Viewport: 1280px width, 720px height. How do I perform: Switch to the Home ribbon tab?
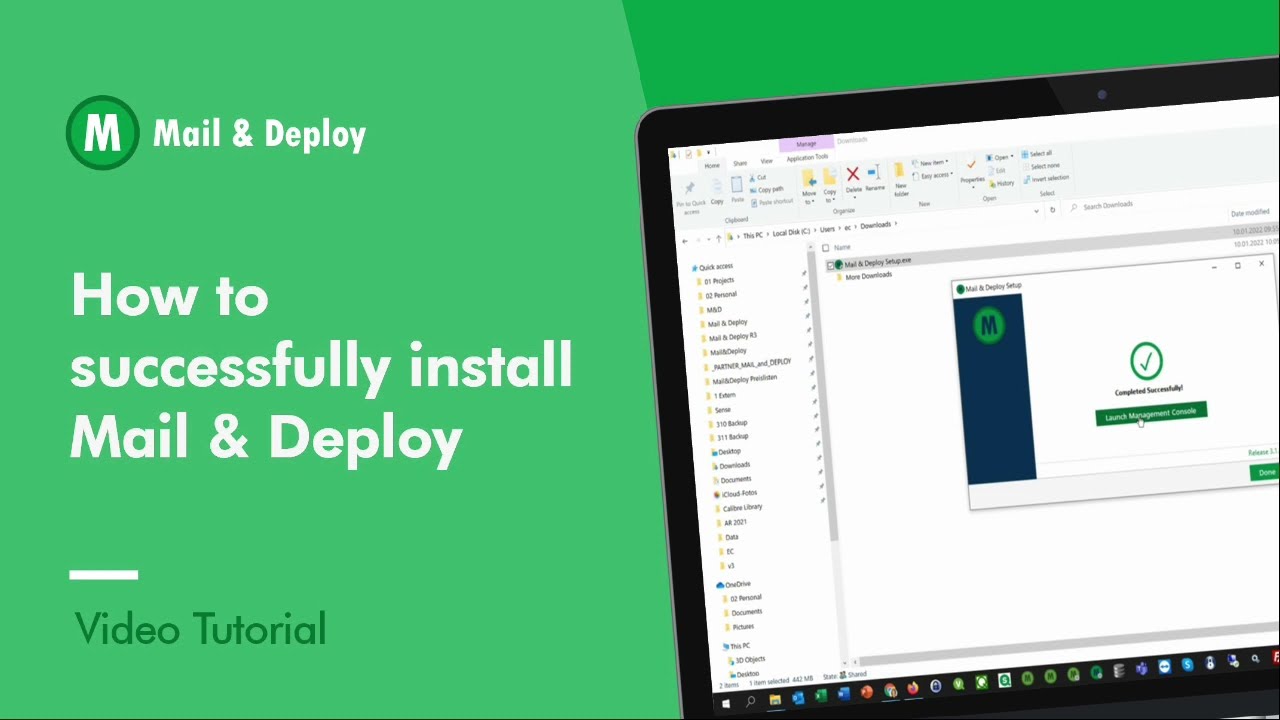(712, 166)
